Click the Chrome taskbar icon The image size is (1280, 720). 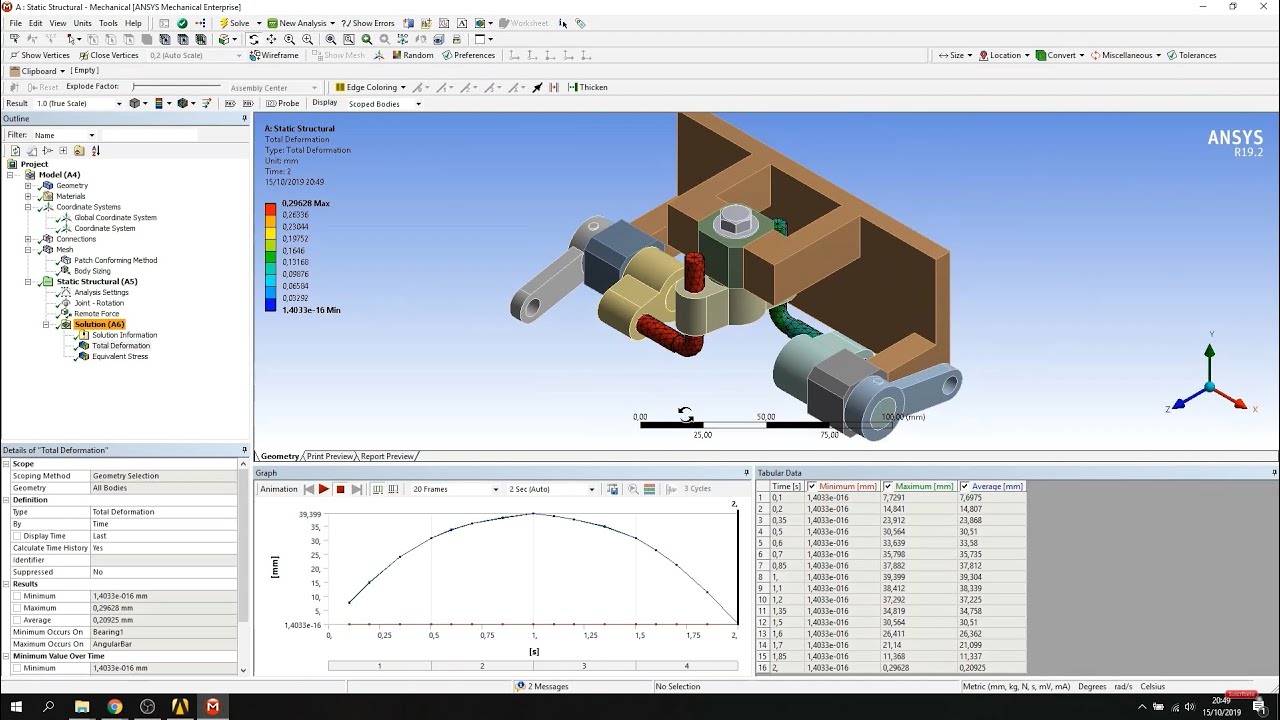tap(115, 706)
